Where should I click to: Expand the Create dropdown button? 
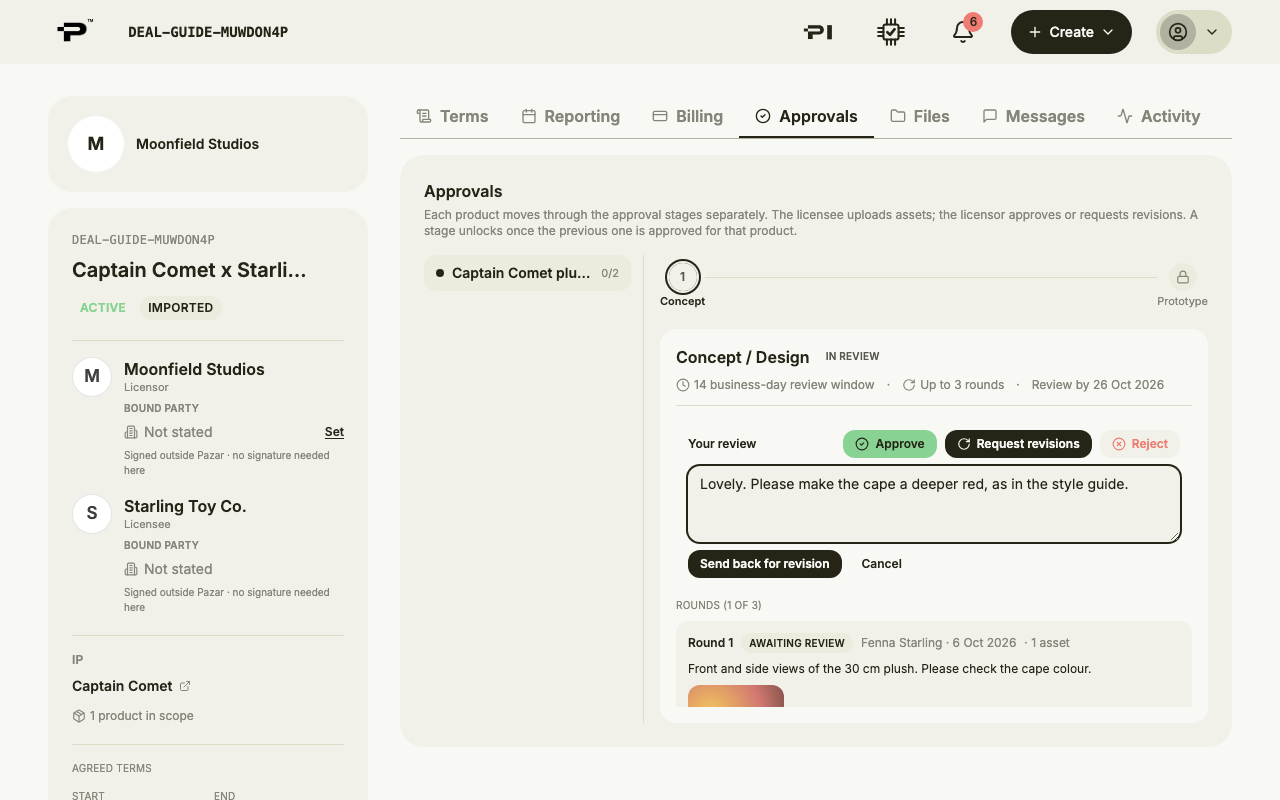point(1071,32)
